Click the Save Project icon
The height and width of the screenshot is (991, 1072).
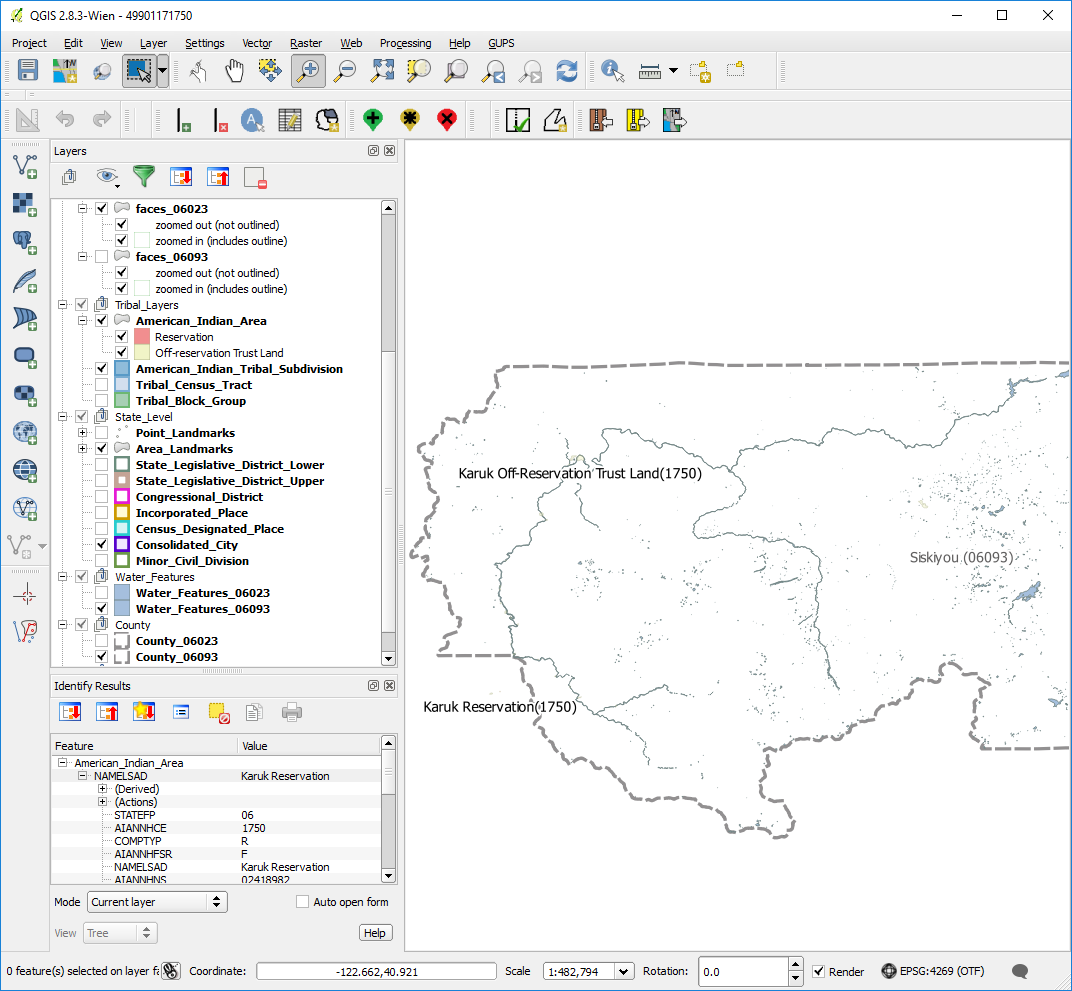point(27,71)
